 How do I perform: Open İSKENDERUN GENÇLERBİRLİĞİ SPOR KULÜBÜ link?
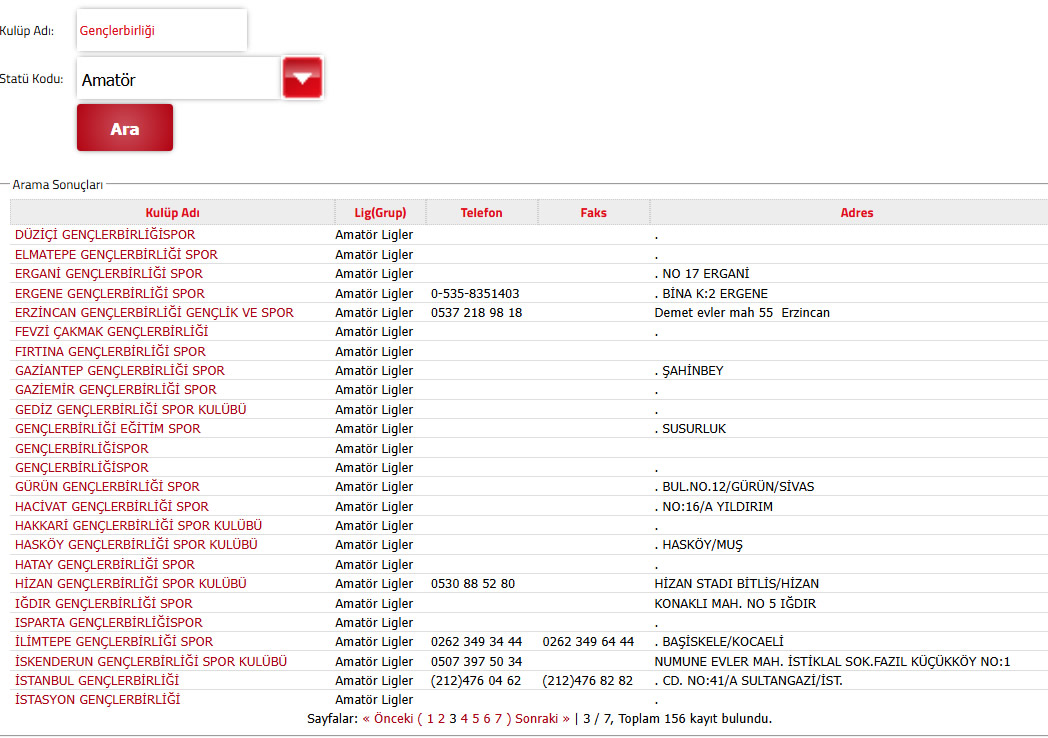pos(151,662)
